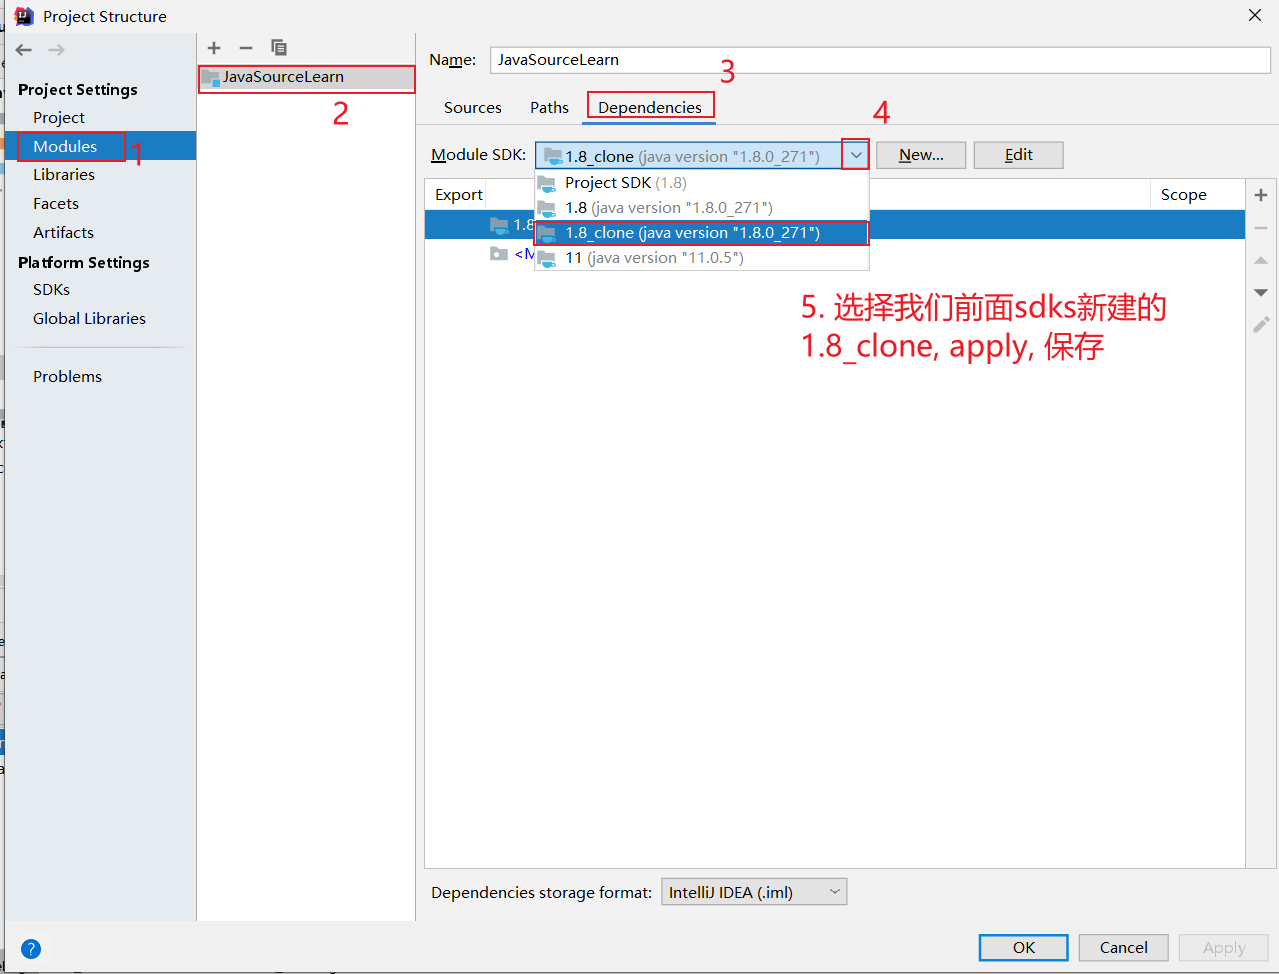Click the add module plus icon

pyautogui.click(x=214, y=48)
